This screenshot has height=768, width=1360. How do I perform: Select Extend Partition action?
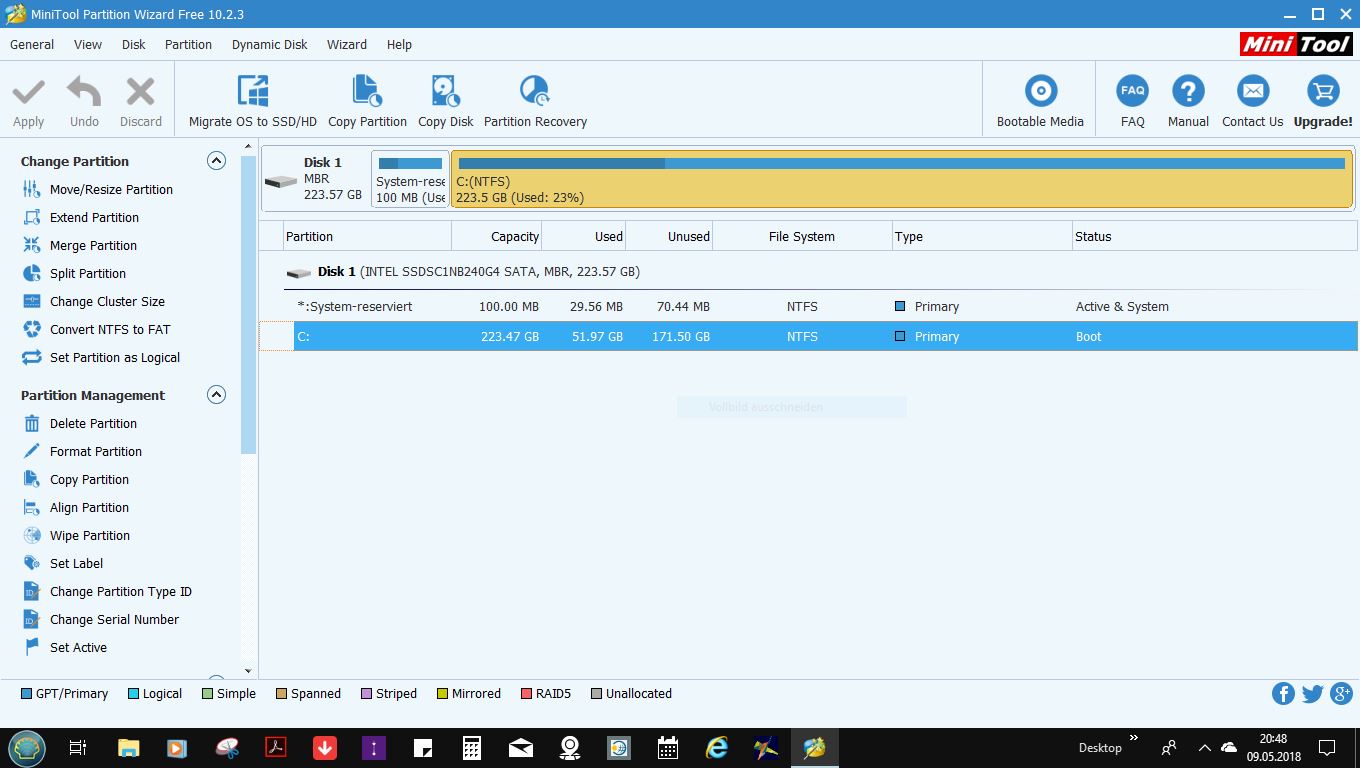[94, 217]
